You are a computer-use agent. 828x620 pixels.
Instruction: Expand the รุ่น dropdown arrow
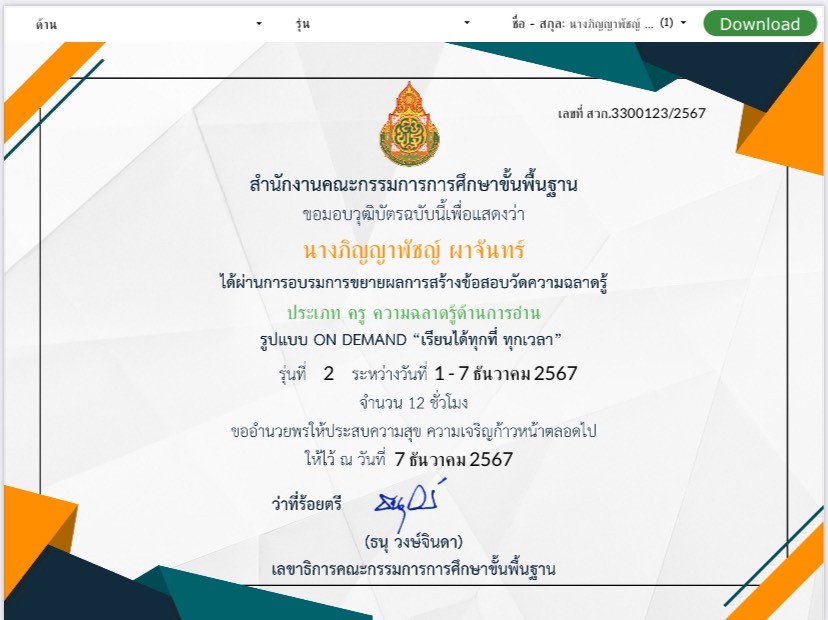pos(466,23)
